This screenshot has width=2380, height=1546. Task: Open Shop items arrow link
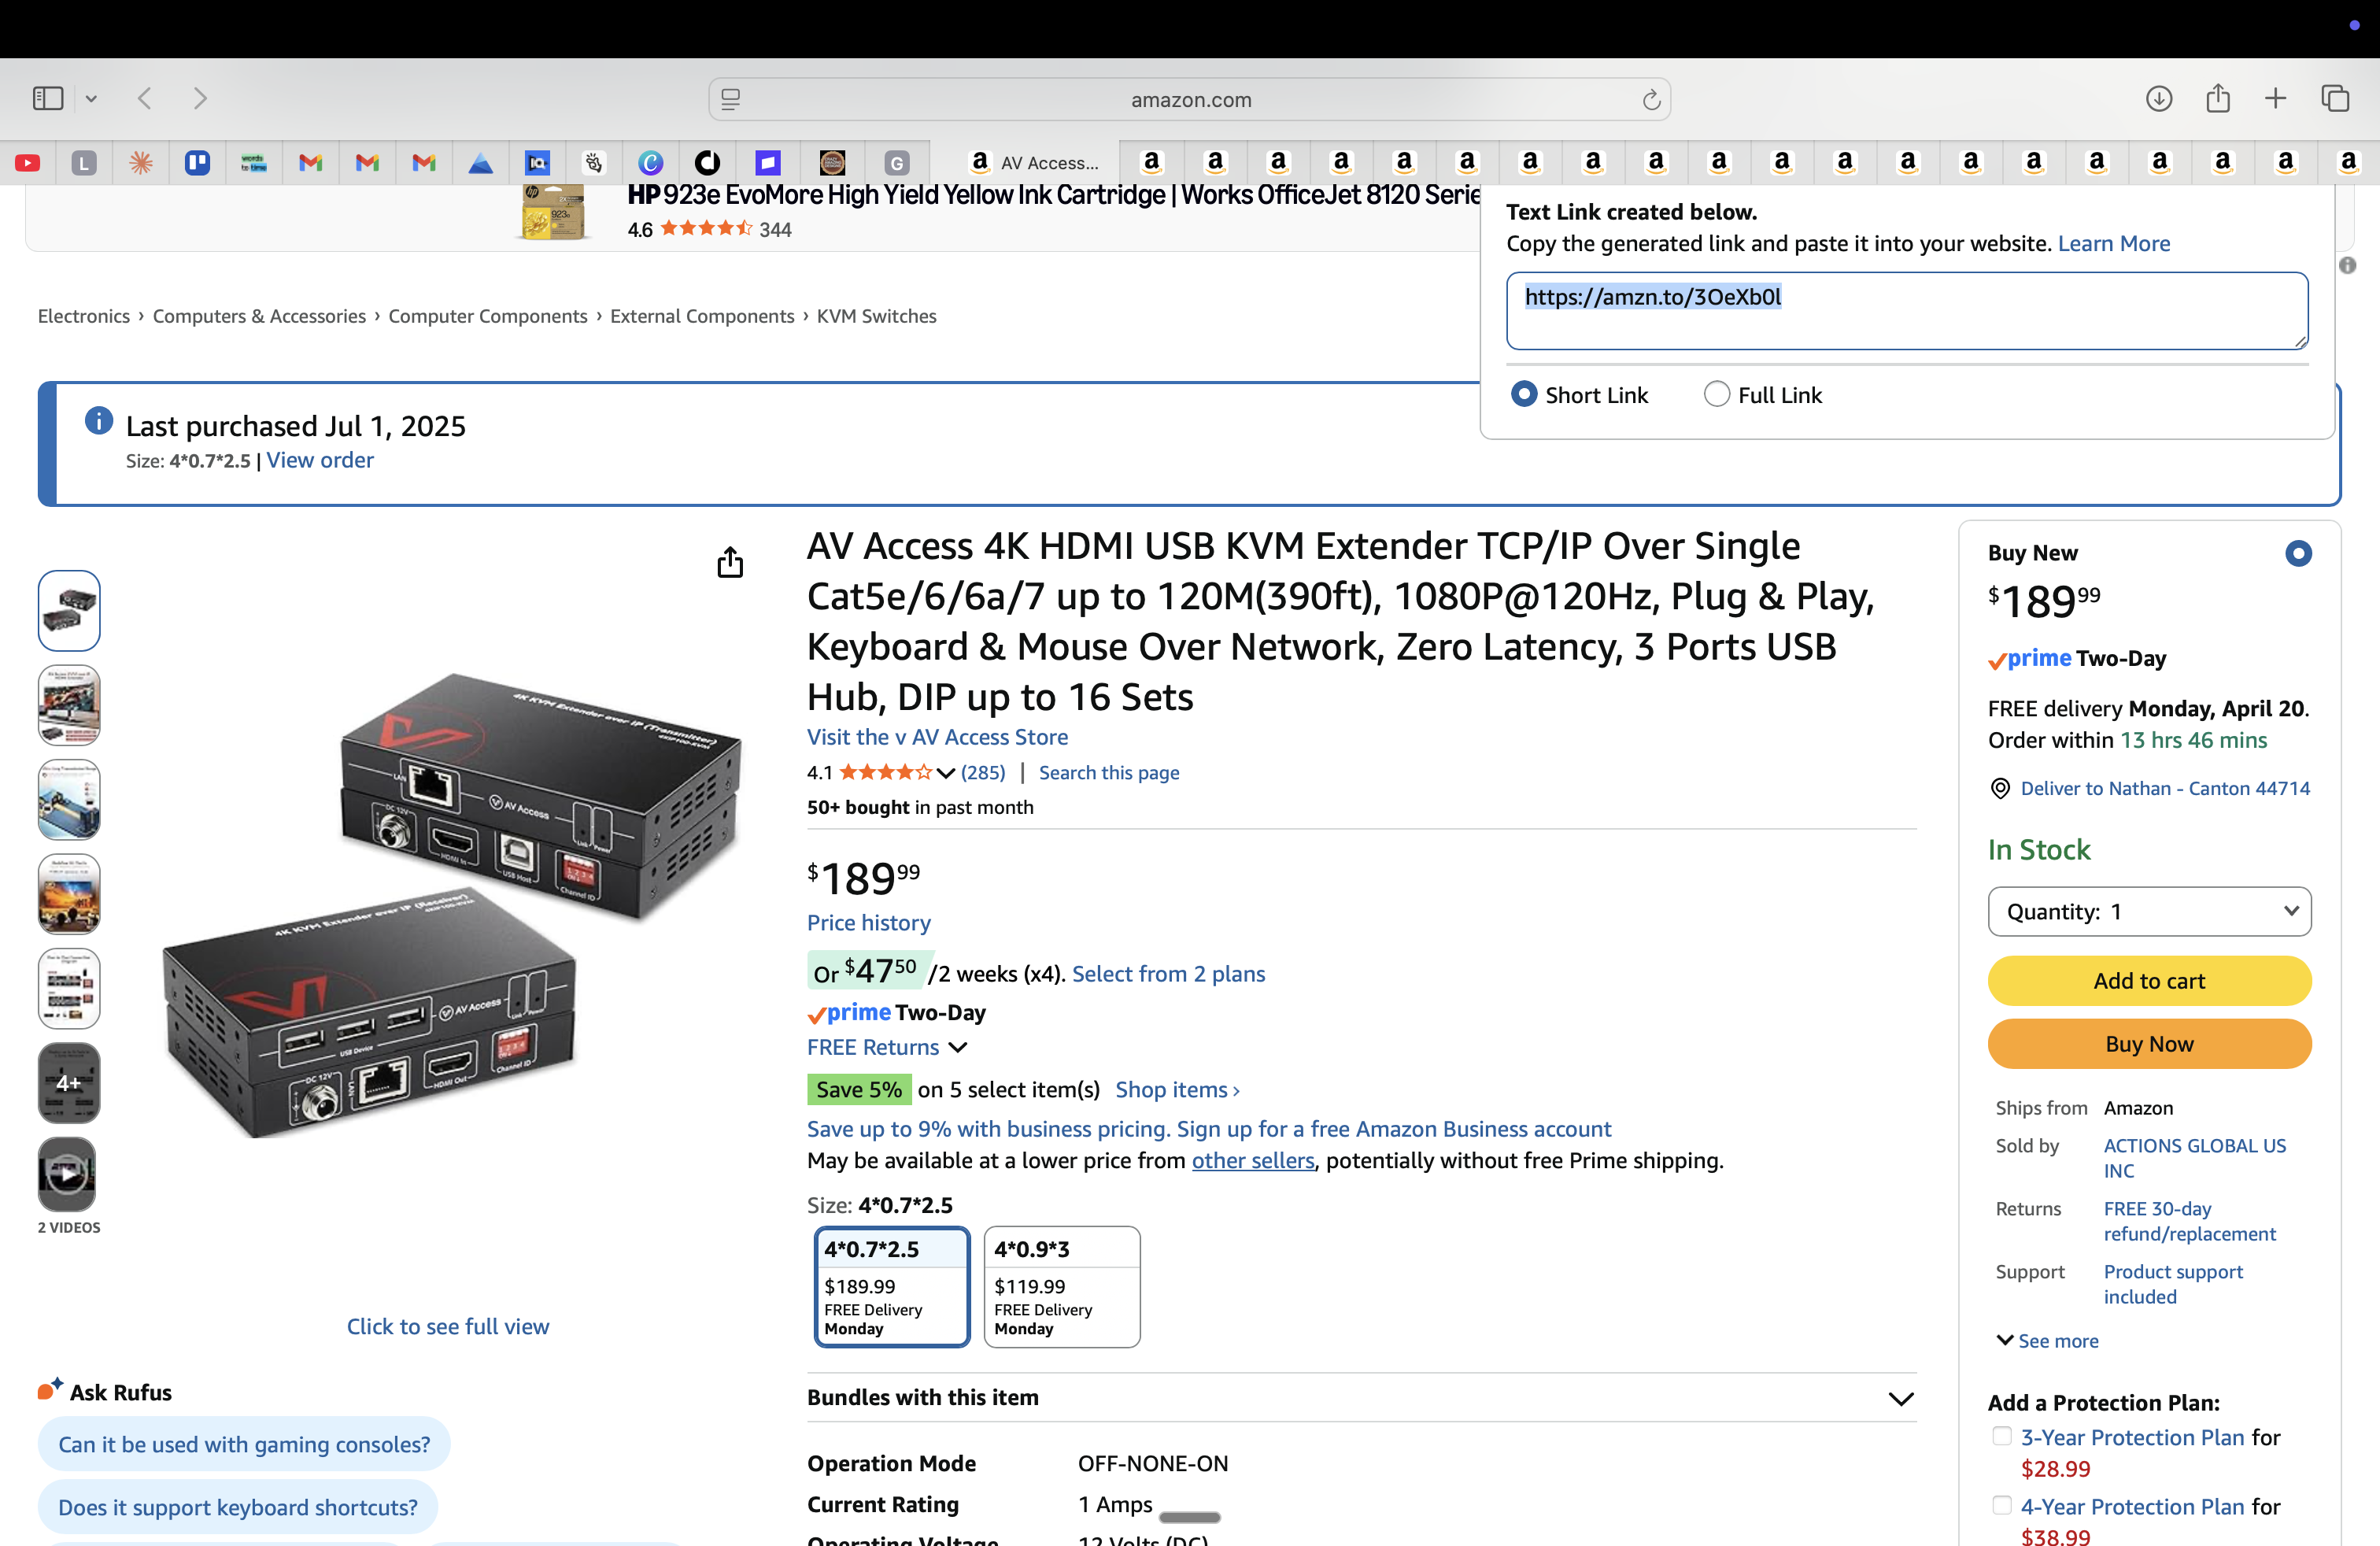(1177, 1090)
